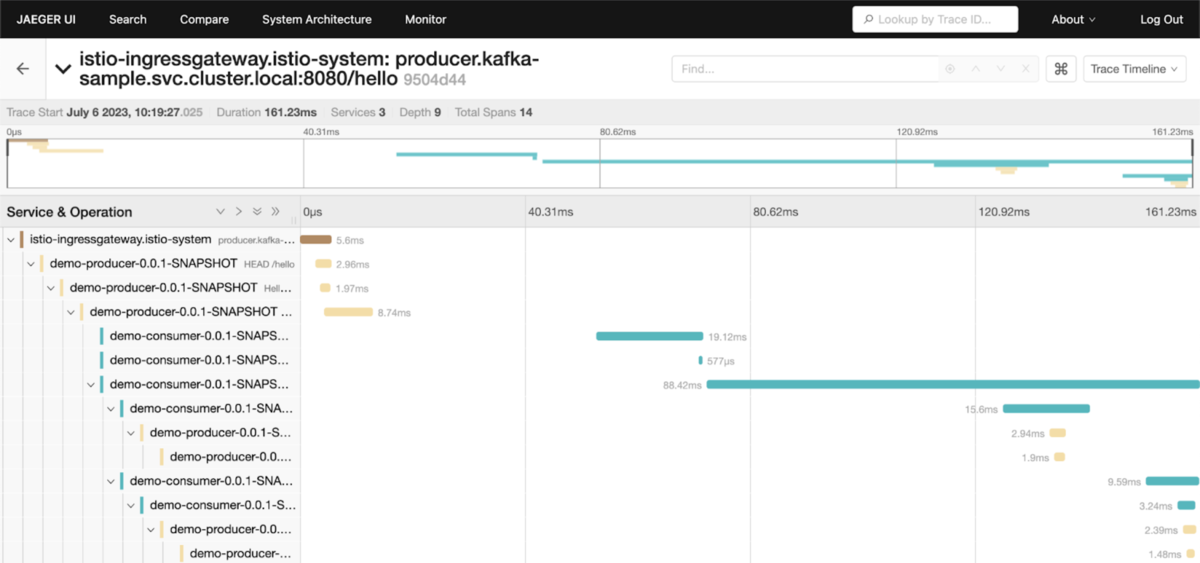Open the Compare tab in the navigation bar
1200x563 pixels.
[204, 19]
